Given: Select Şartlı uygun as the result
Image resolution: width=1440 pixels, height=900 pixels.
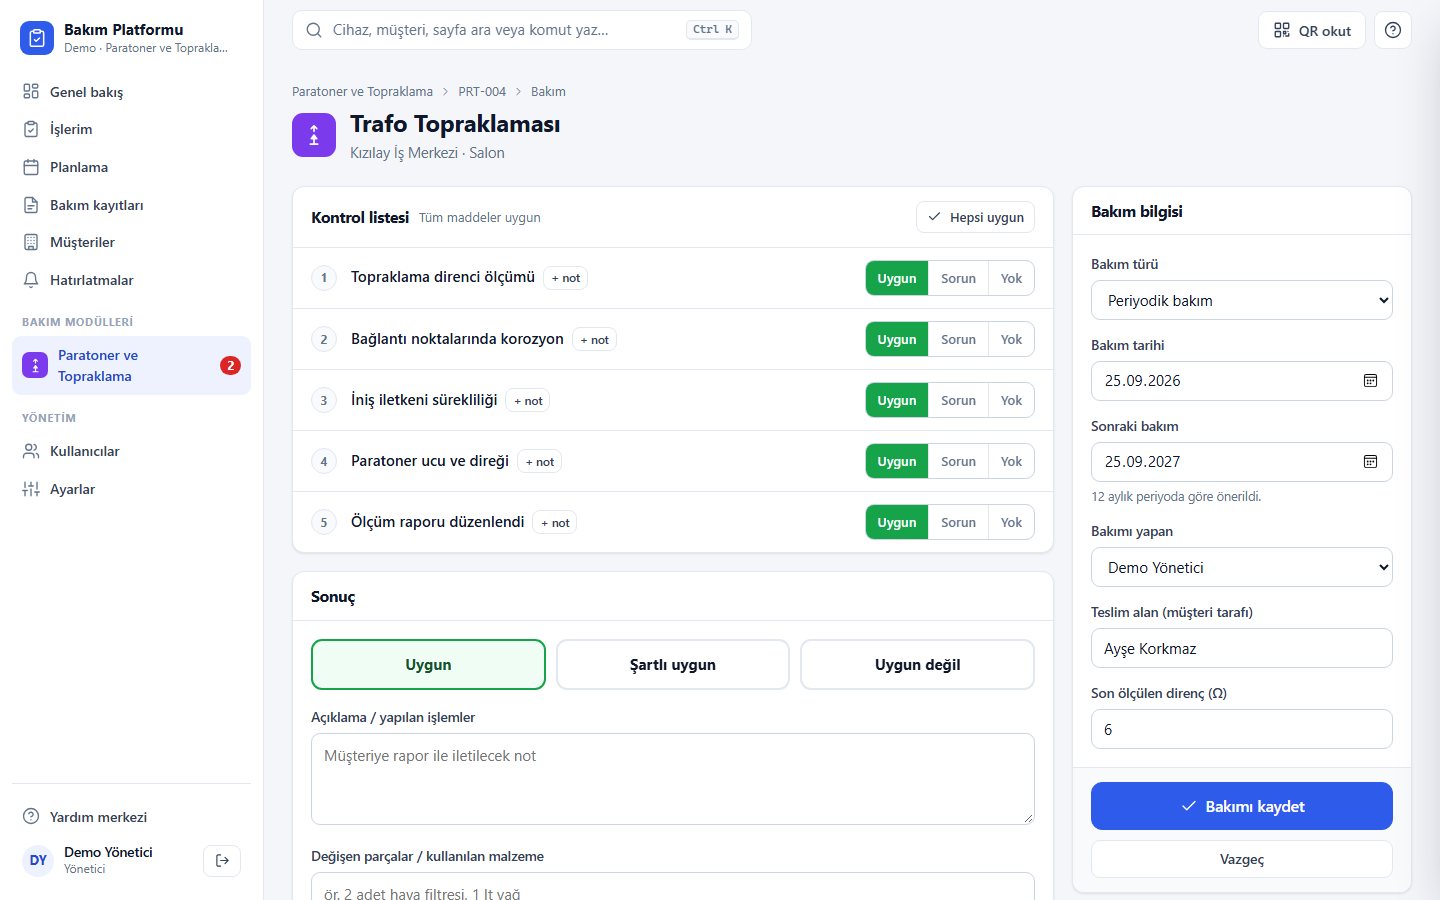Looking at the screenshot, I should point(673,665).
